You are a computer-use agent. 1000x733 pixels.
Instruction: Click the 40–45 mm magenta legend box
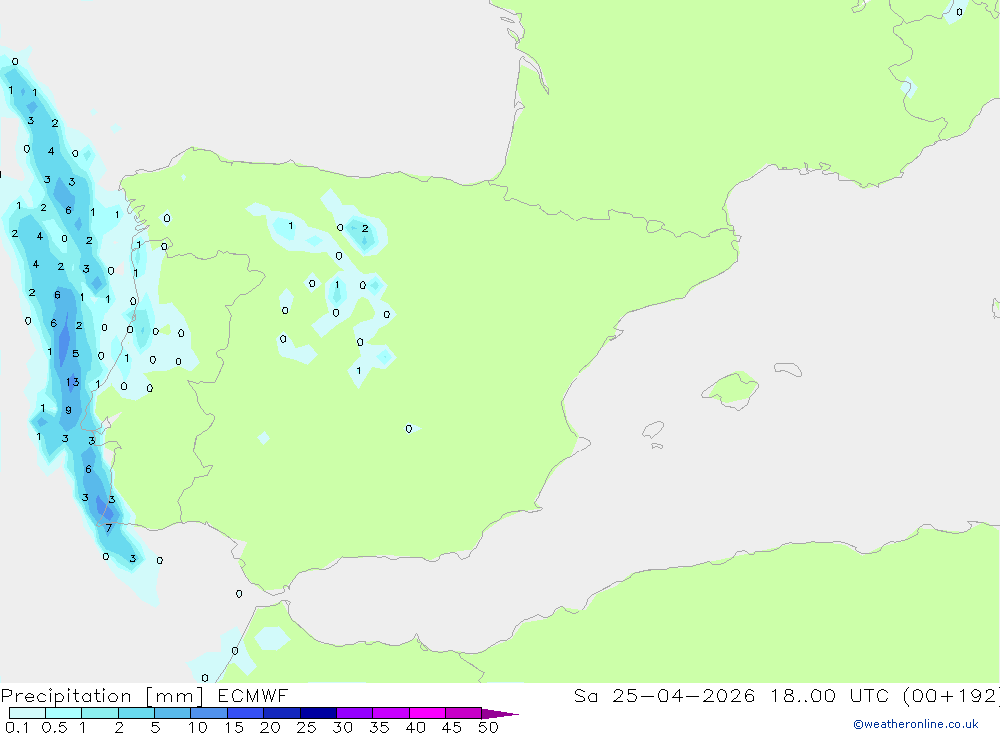coord(427,713)
